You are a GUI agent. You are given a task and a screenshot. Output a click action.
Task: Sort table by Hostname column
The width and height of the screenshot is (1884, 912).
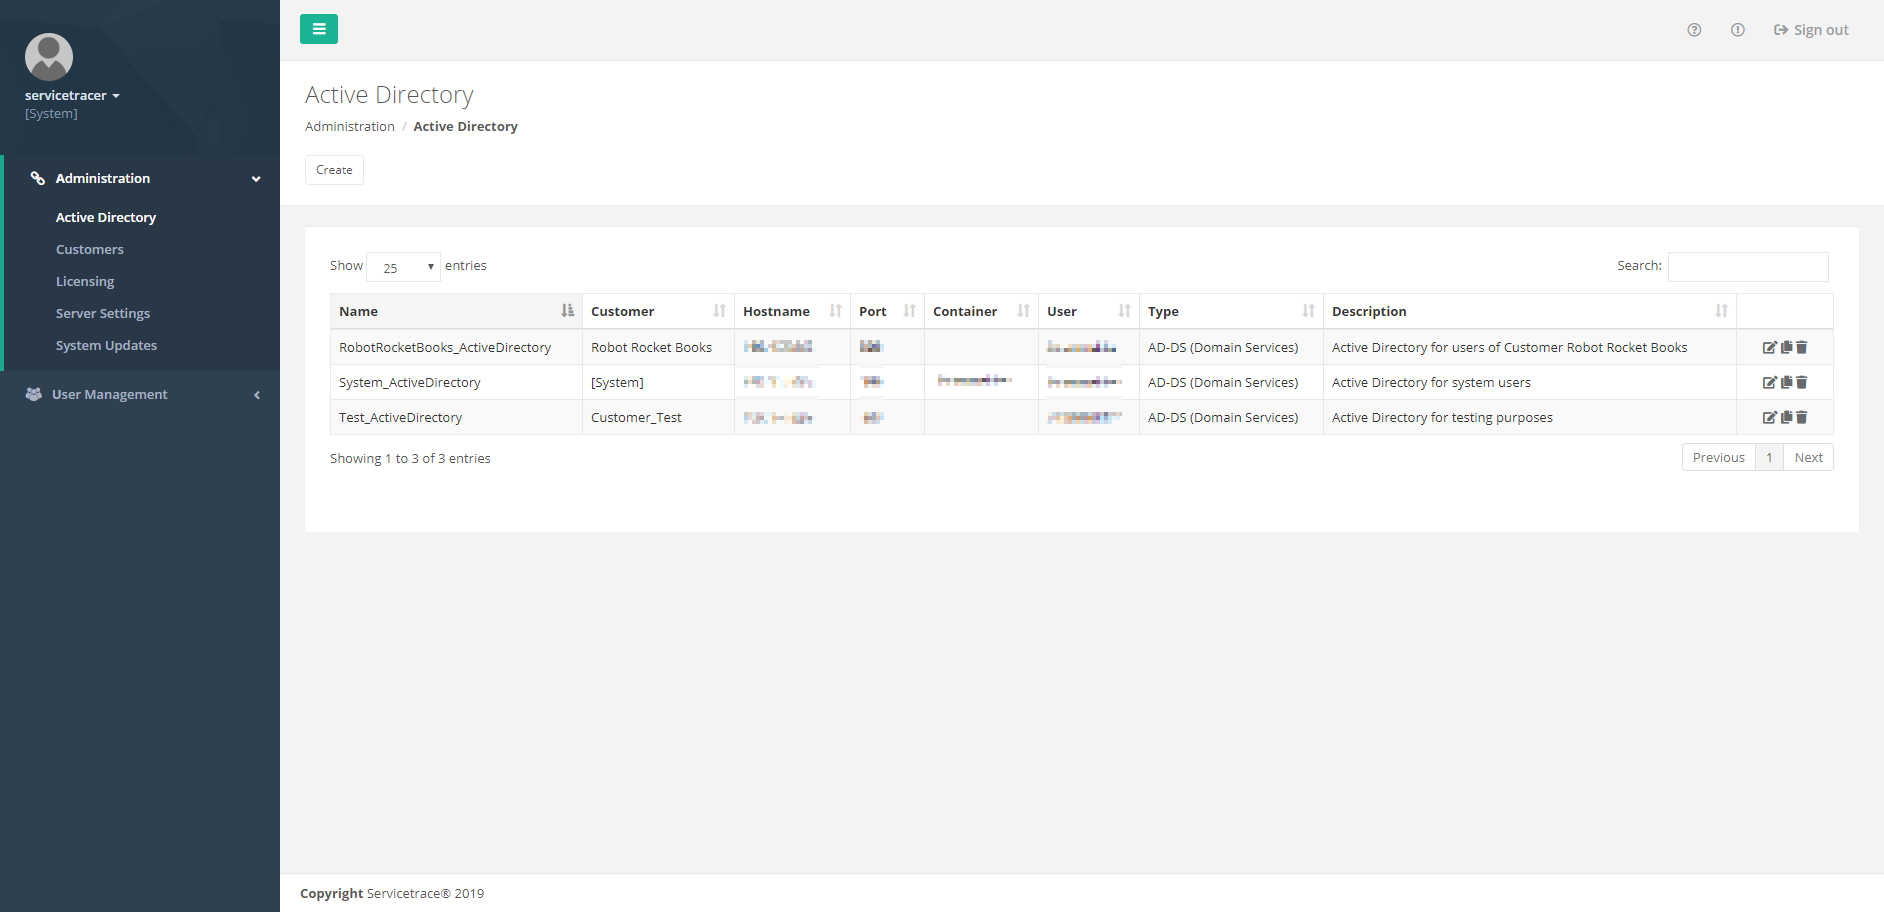click(792, 311)
